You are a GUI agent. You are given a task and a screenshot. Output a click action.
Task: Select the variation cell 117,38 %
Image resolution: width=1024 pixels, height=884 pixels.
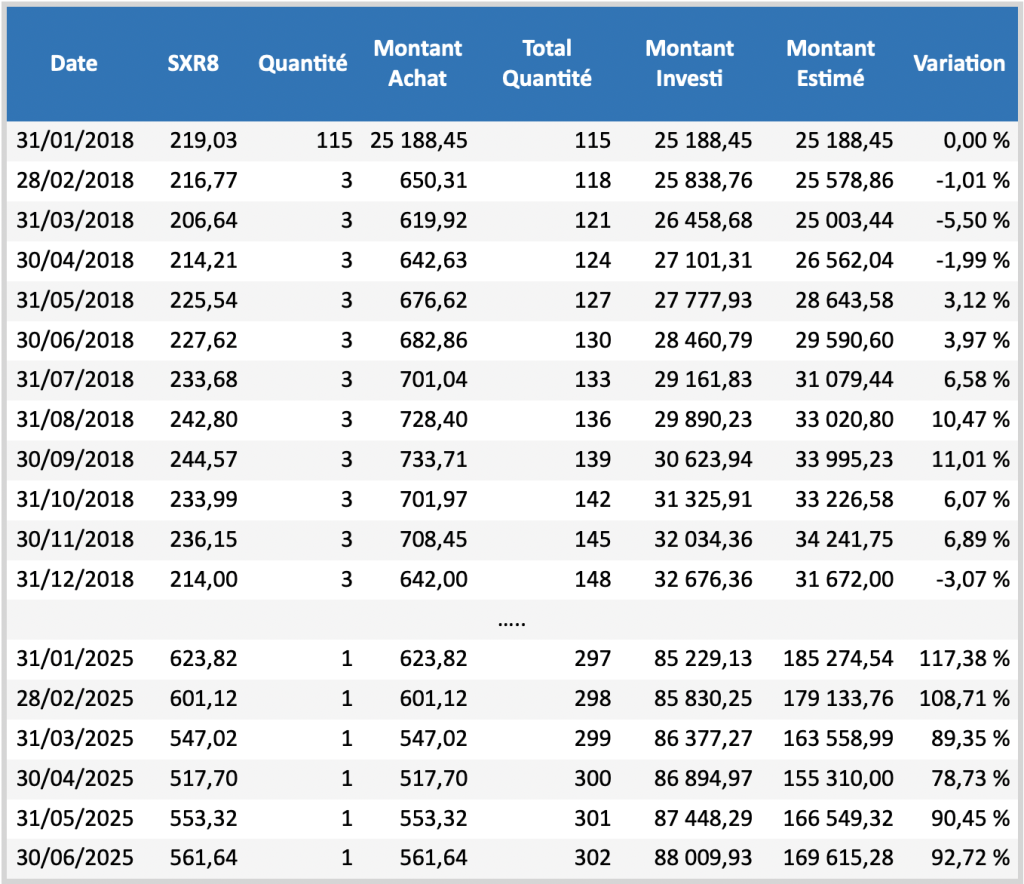963,659
